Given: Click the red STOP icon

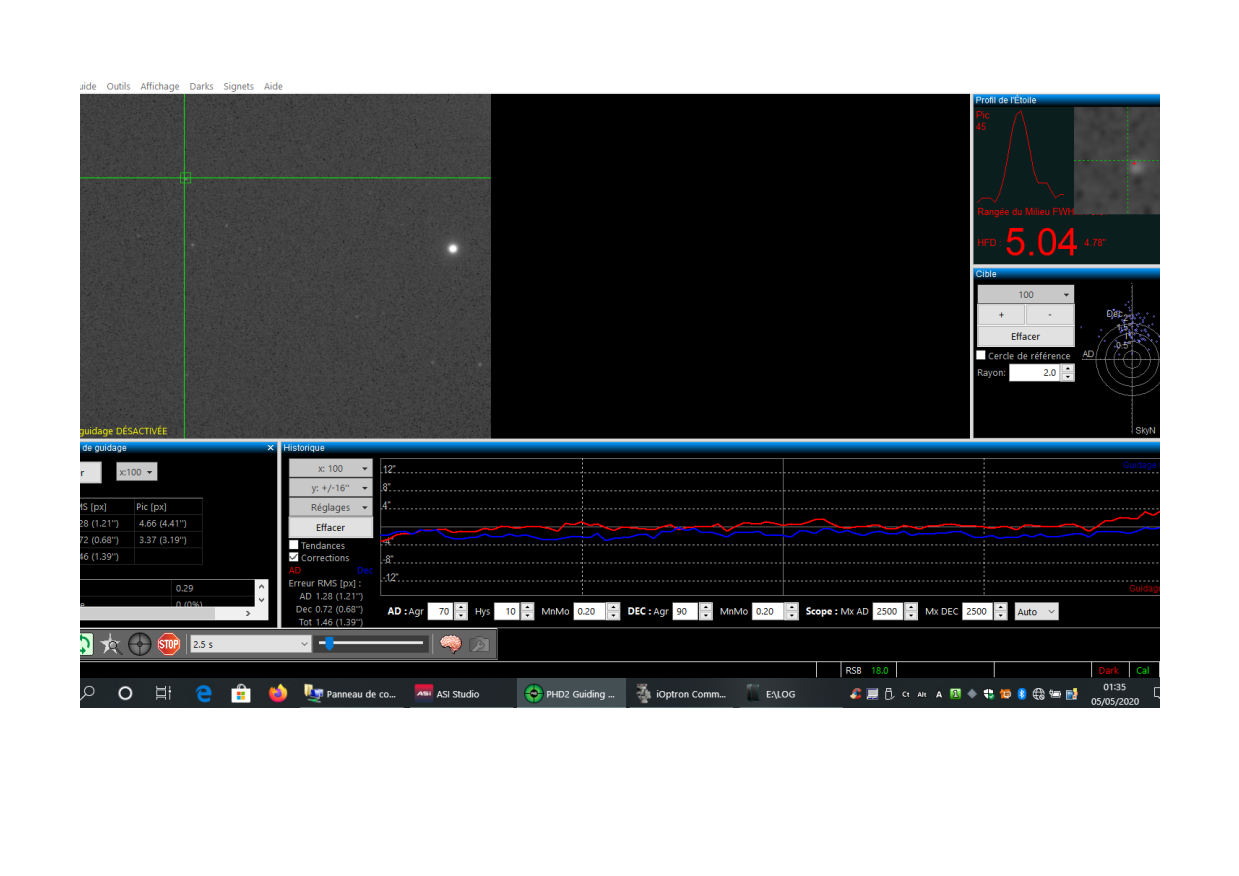Looking at the screenshot, I should coord(169,645).
